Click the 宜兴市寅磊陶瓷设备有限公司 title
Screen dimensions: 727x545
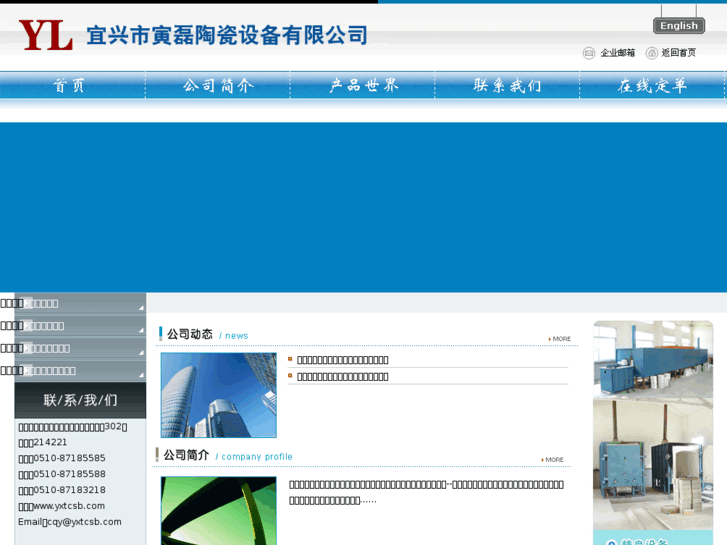(x=227, y=36)
